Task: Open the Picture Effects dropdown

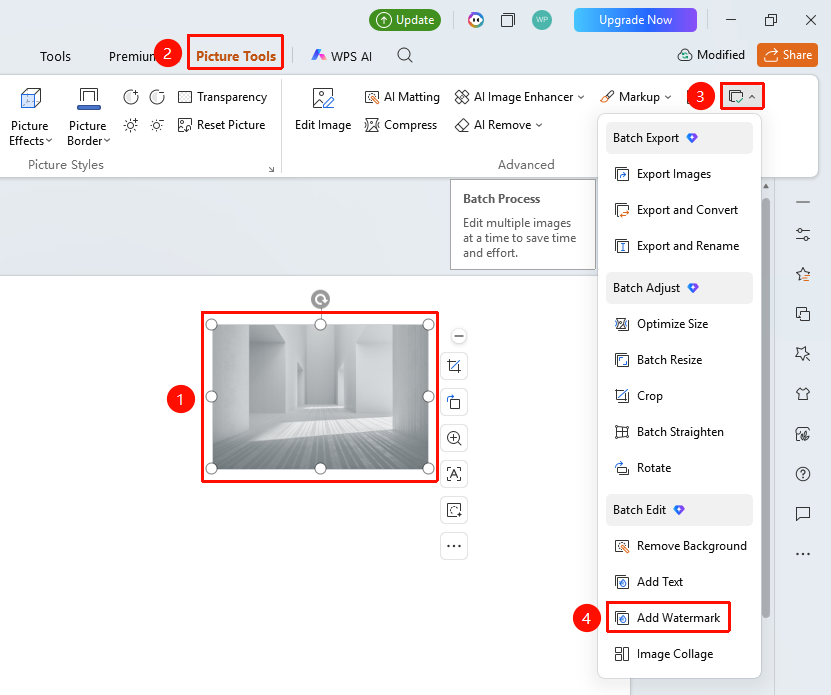Action: [x=30, y=117]
